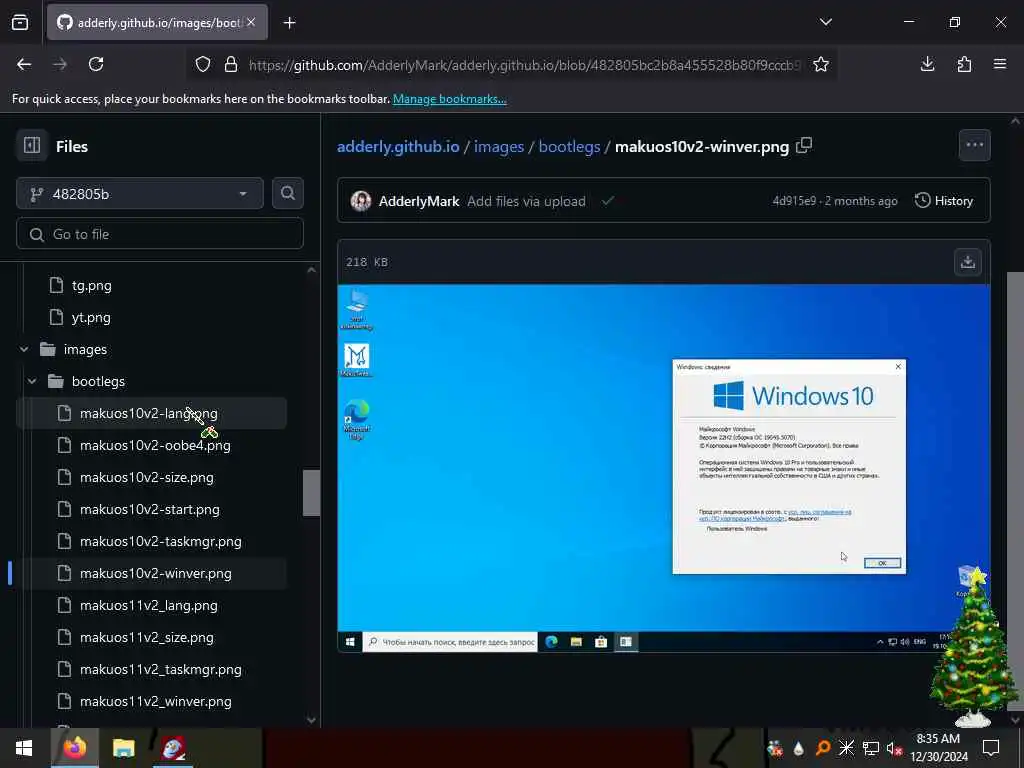Open the notifications action center

991,748
